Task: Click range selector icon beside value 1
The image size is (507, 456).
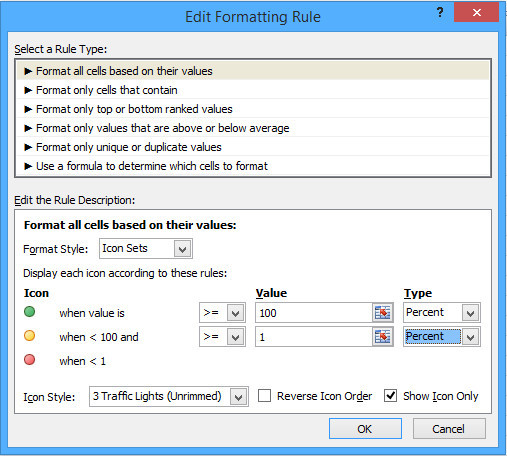Action: click(x=382, y=337)
